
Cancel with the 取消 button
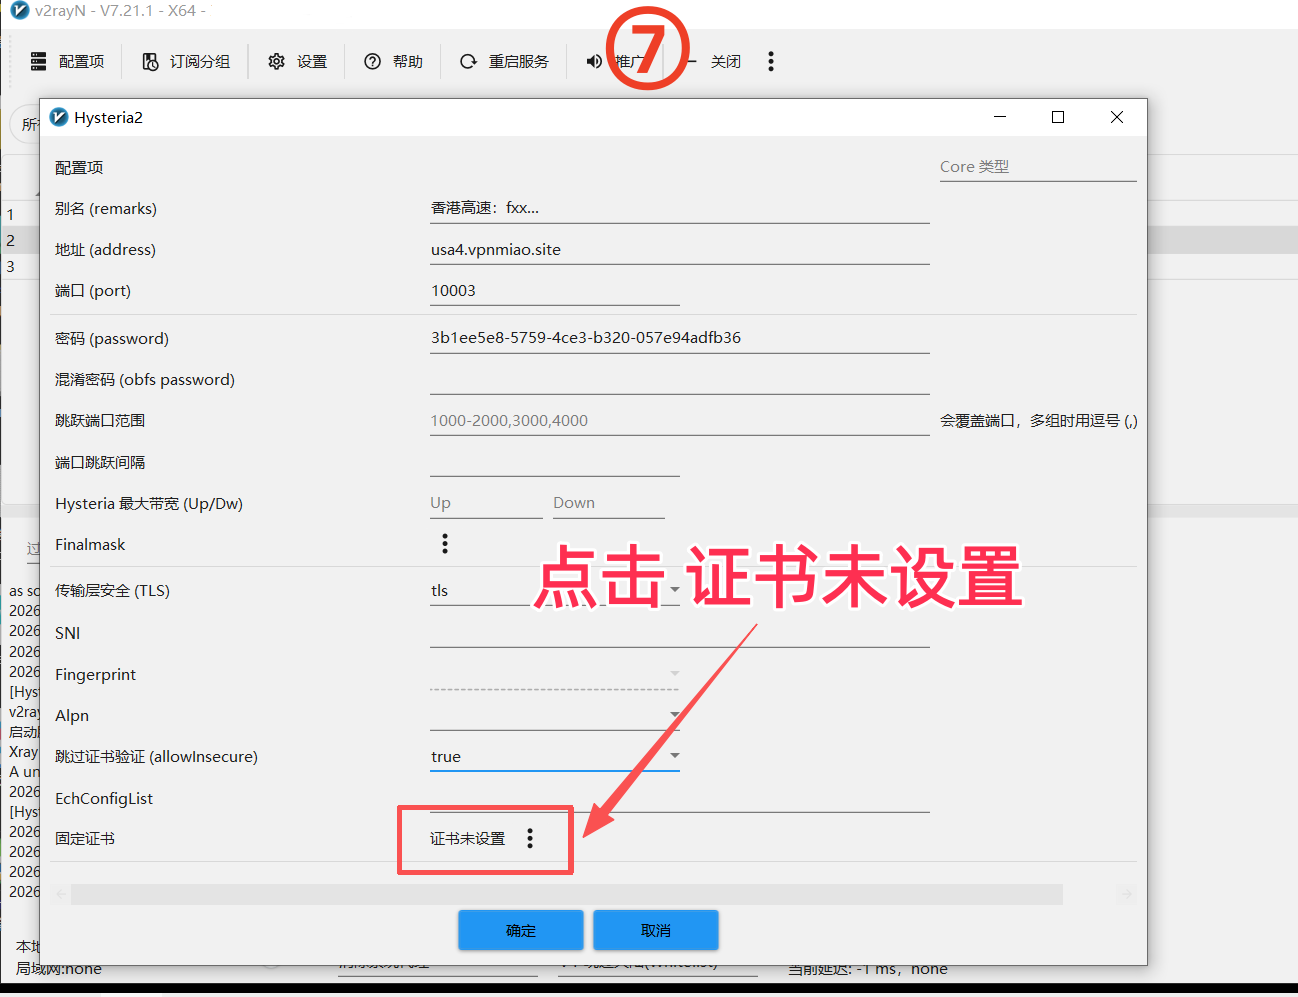tap(656, 930)
